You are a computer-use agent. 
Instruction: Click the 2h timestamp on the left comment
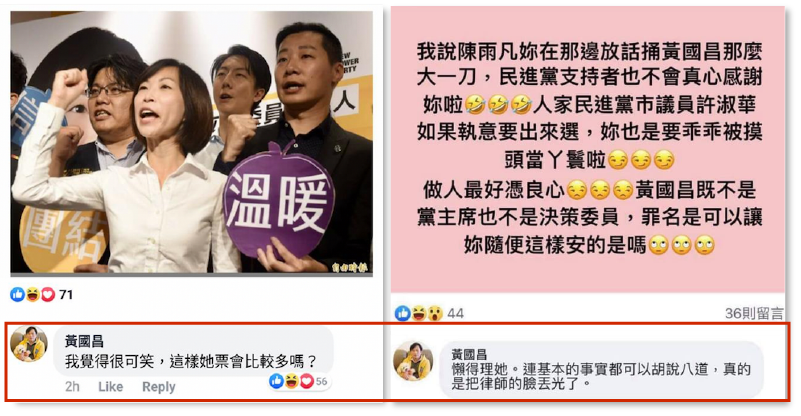click(x=72, y=387)
